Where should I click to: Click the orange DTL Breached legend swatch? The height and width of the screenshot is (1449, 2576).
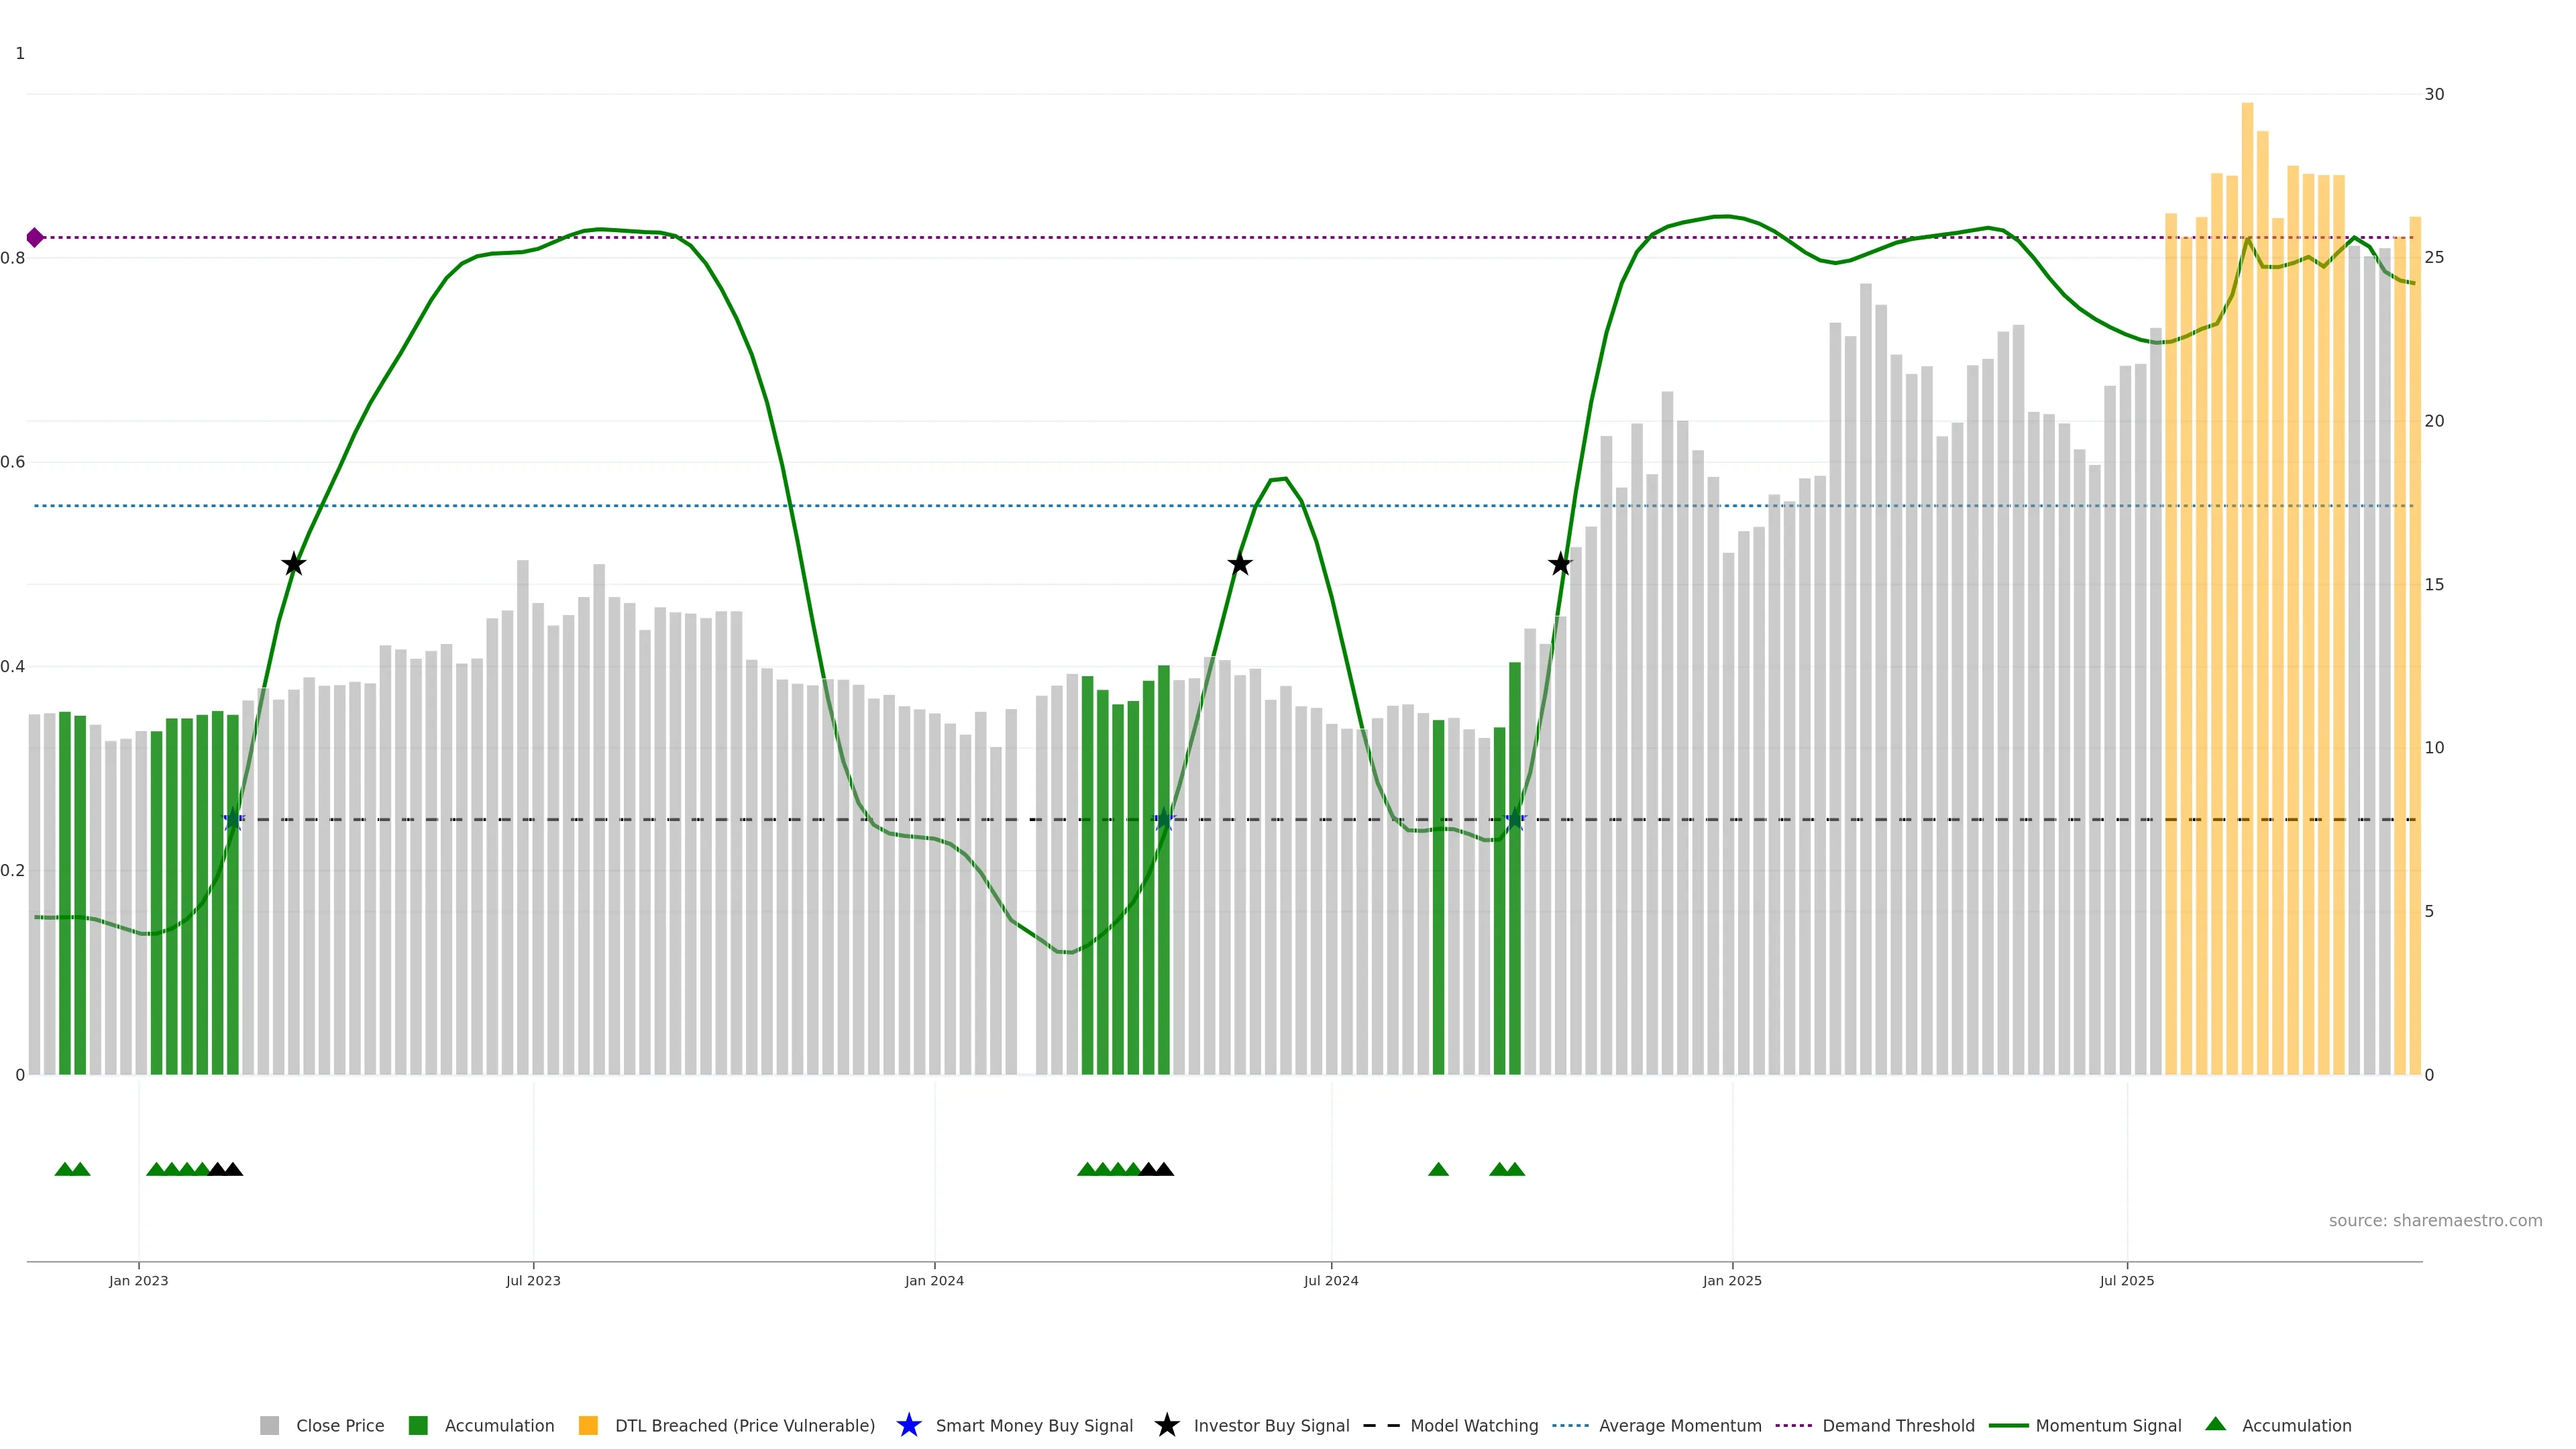tap(588, 1425)
